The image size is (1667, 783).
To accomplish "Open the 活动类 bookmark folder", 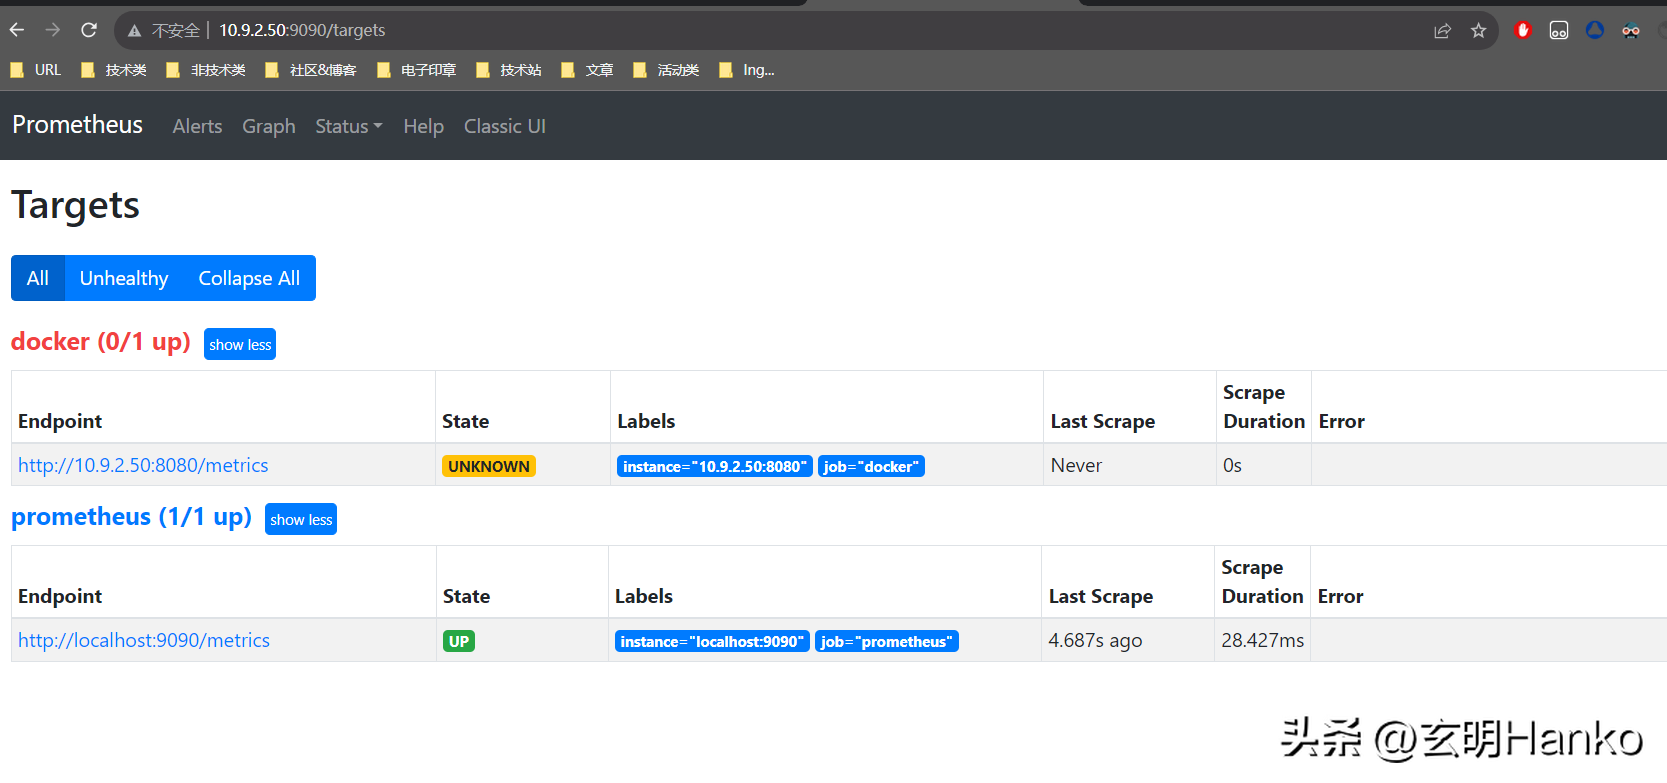I will tap(667, 70).
